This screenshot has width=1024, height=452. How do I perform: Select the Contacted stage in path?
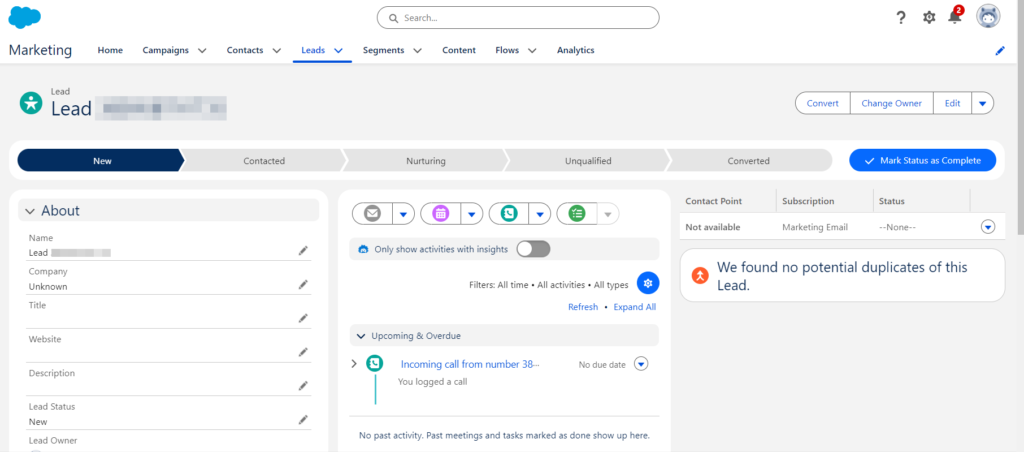click(264, 160)
